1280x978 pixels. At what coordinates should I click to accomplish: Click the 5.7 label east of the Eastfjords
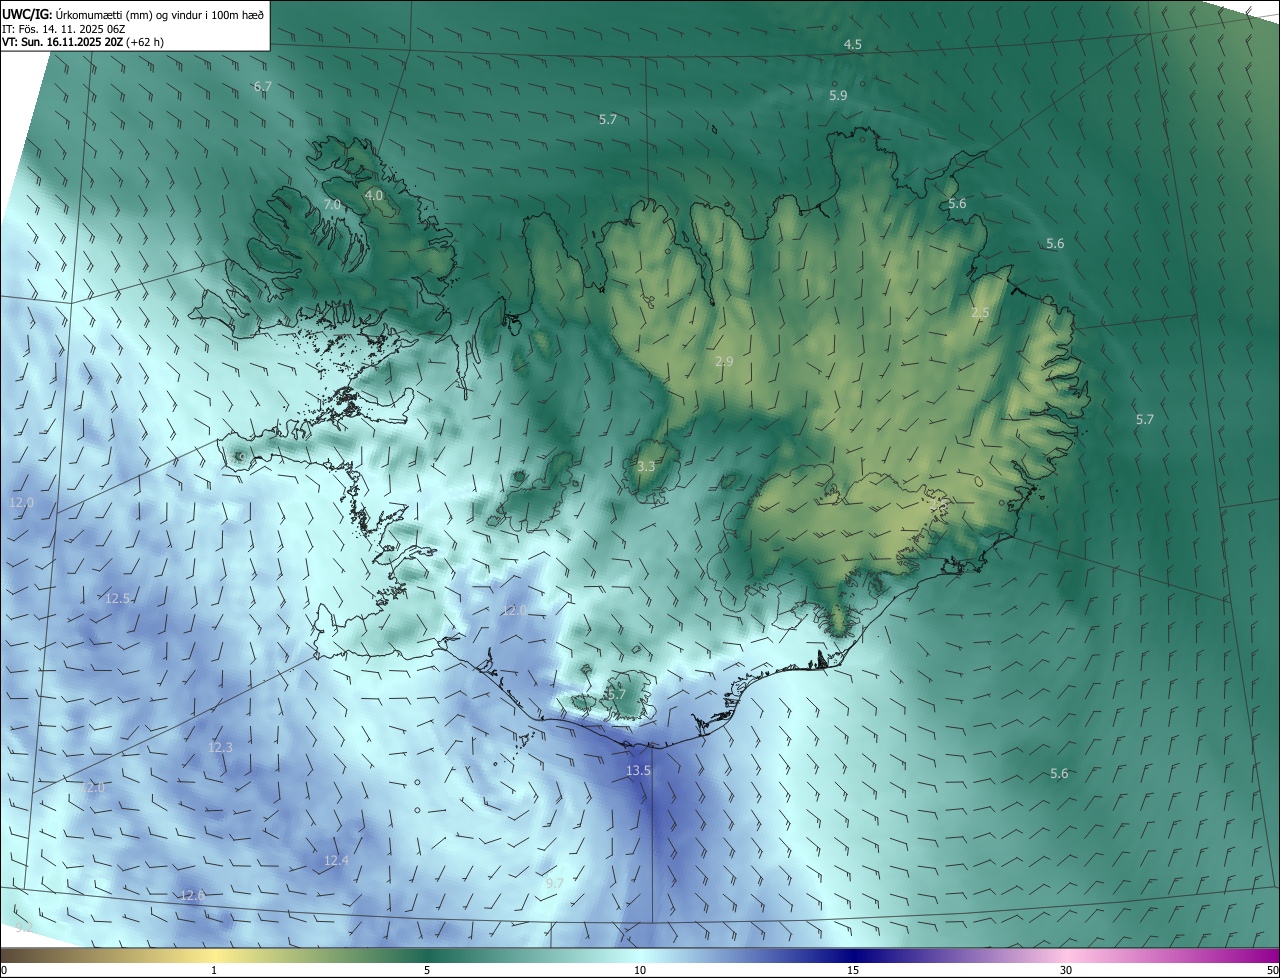pyautogui.click(x=1145, y=420)
